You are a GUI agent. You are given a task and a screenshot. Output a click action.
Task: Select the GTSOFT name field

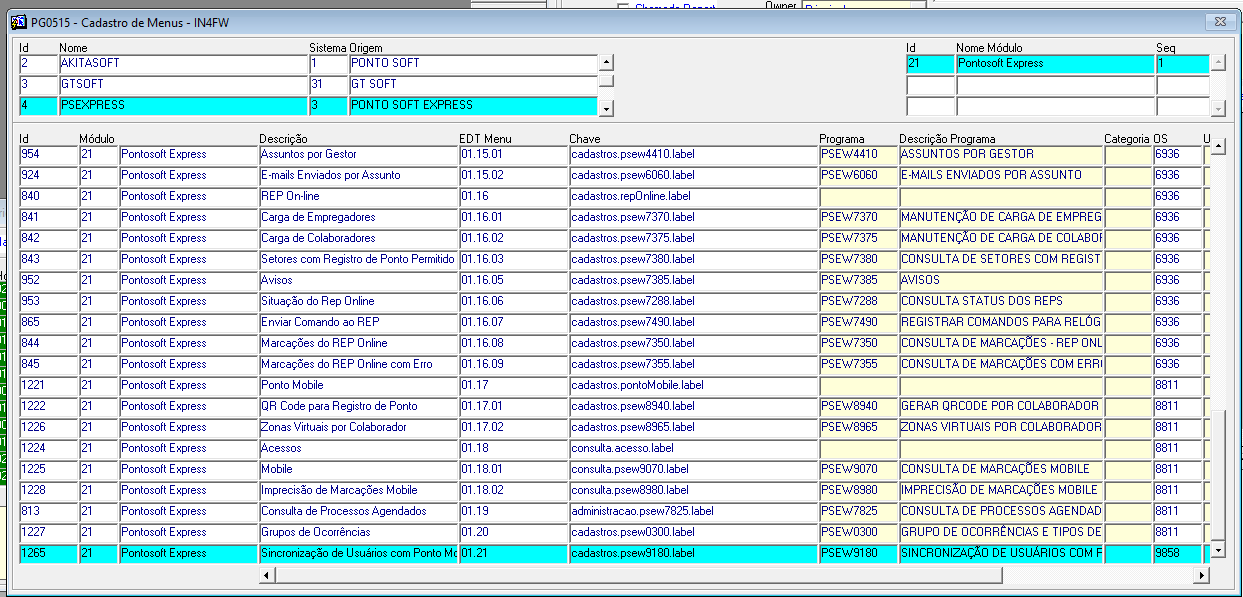pyautogui.click(x=183, y=85)
